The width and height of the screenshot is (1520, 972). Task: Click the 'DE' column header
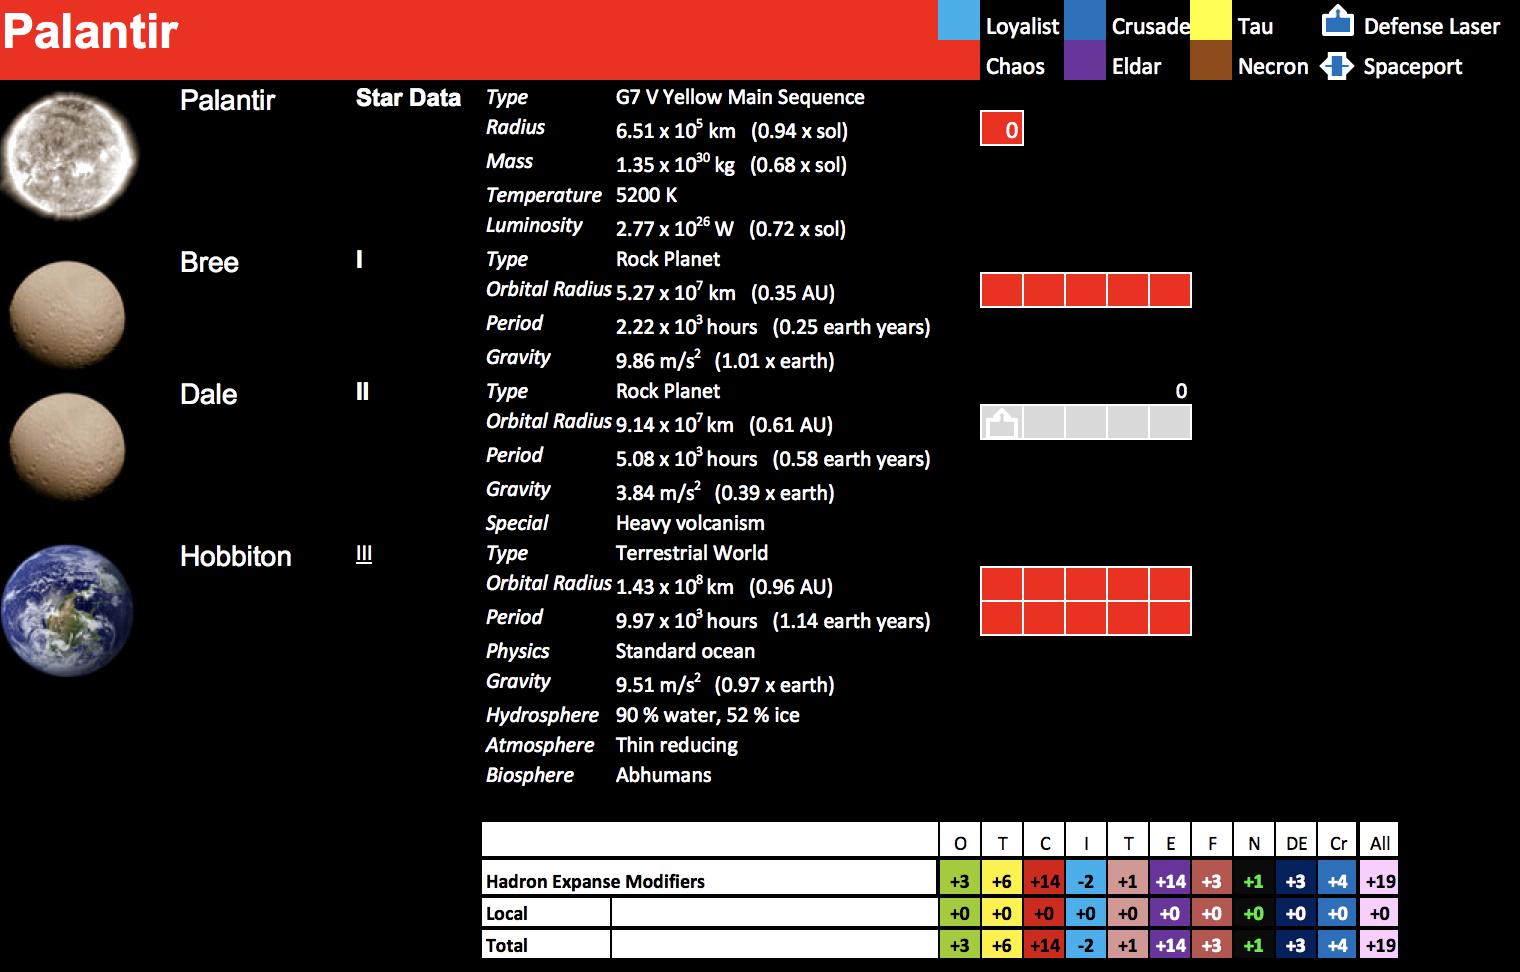coord(1296,843)
